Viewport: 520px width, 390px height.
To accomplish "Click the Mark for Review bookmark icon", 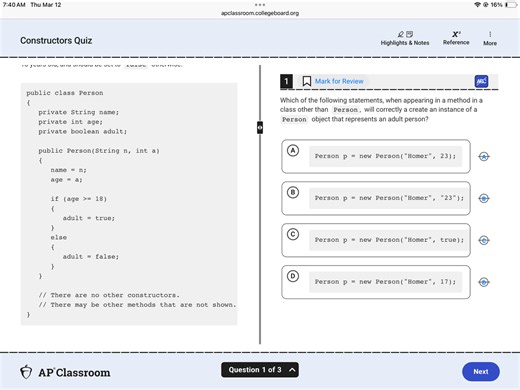I will 307,81.
